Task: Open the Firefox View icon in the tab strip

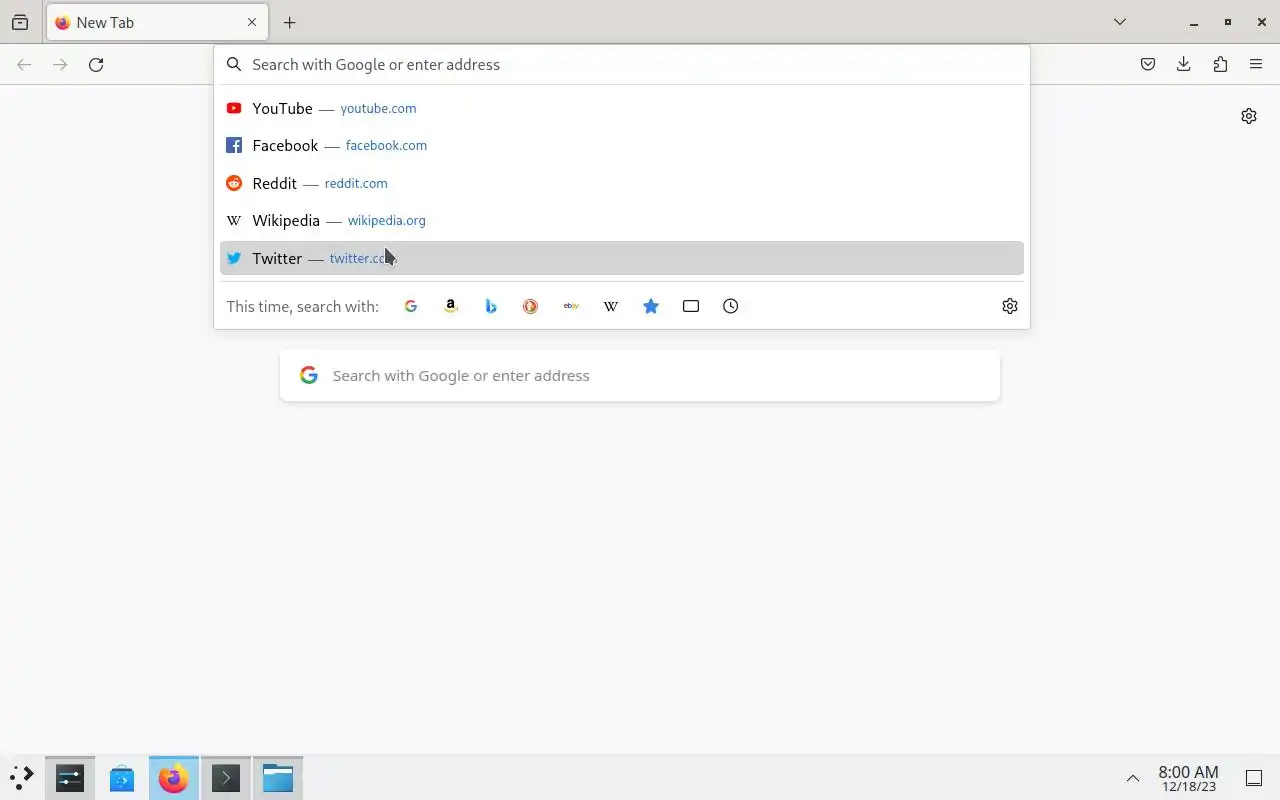Action: coord(20,22)
